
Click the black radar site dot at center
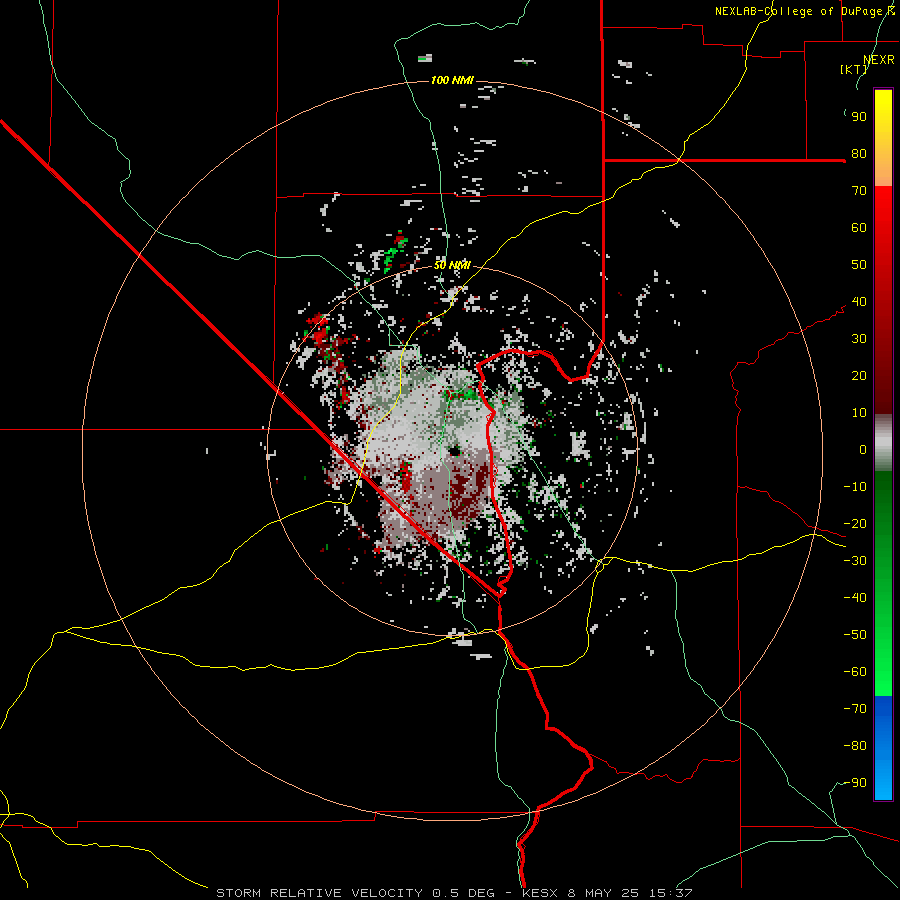(455, 451)
